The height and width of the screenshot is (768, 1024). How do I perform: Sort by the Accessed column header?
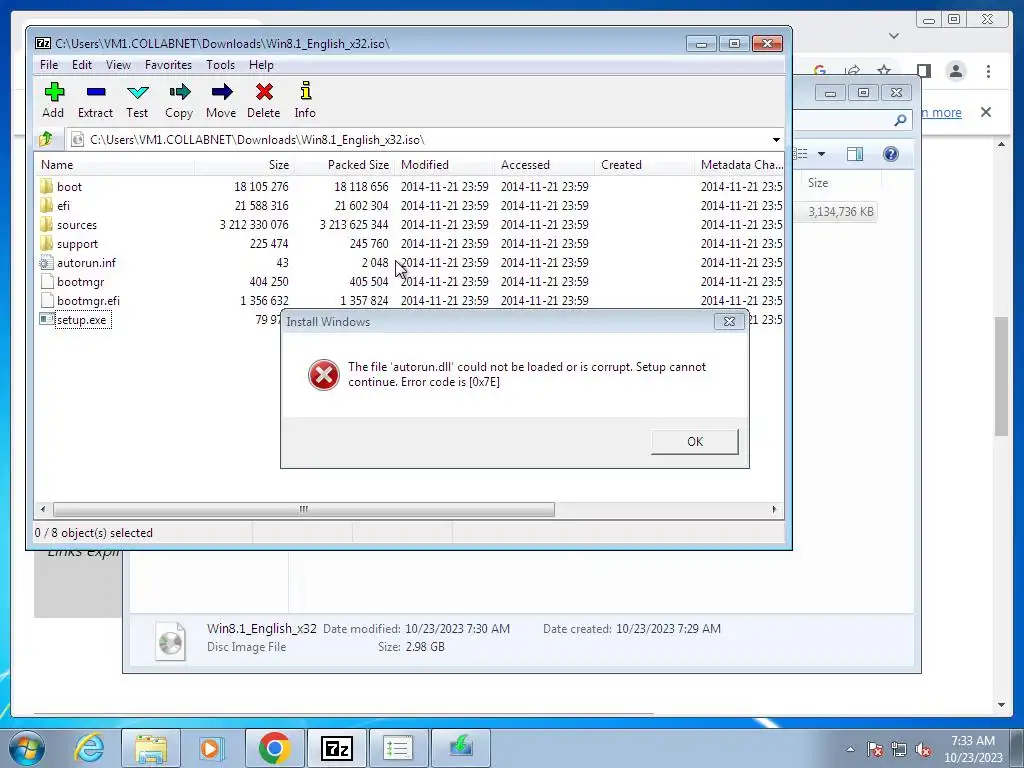[544, 165]
